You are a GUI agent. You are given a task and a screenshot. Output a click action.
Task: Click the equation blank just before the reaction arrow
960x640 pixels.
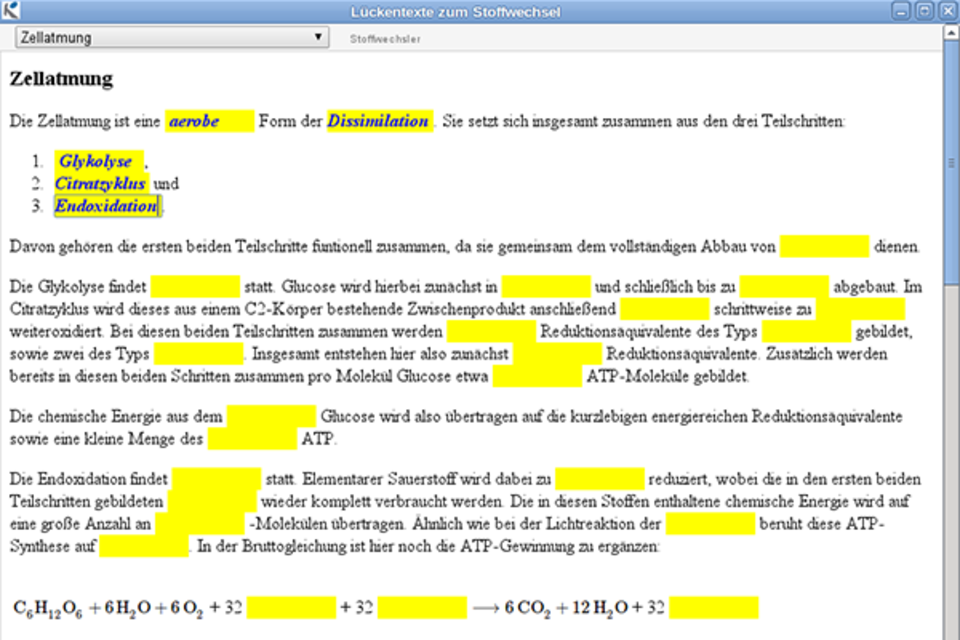(x=422, y=608)
